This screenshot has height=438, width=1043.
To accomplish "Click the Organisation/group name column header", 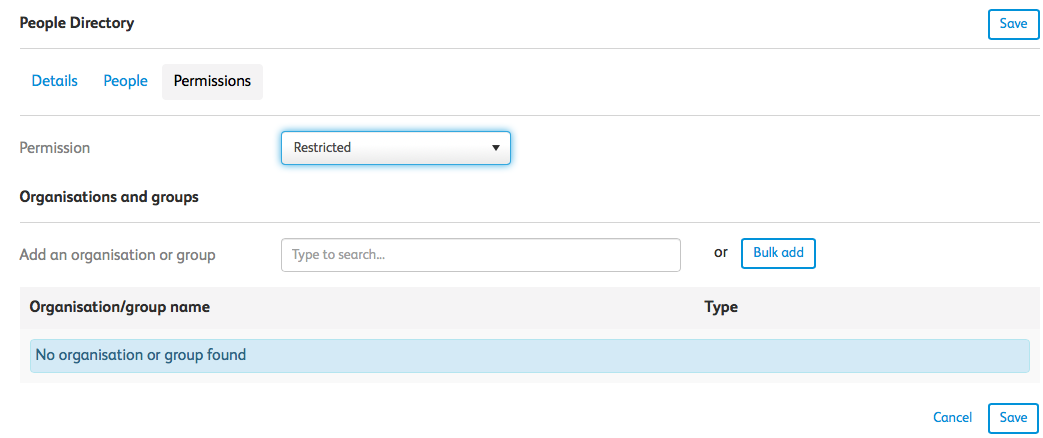I will pyautogui.click(x=120, y=308).
